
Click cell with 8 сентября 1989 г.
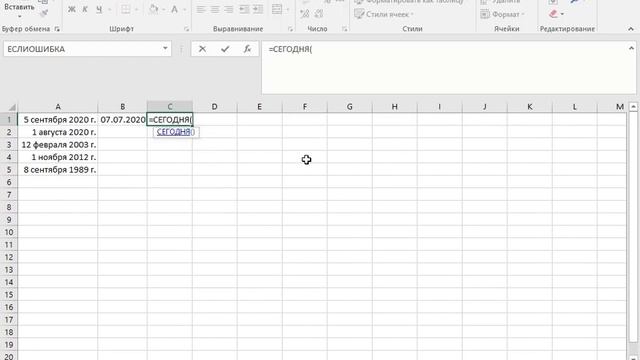(x=58, y=170)
